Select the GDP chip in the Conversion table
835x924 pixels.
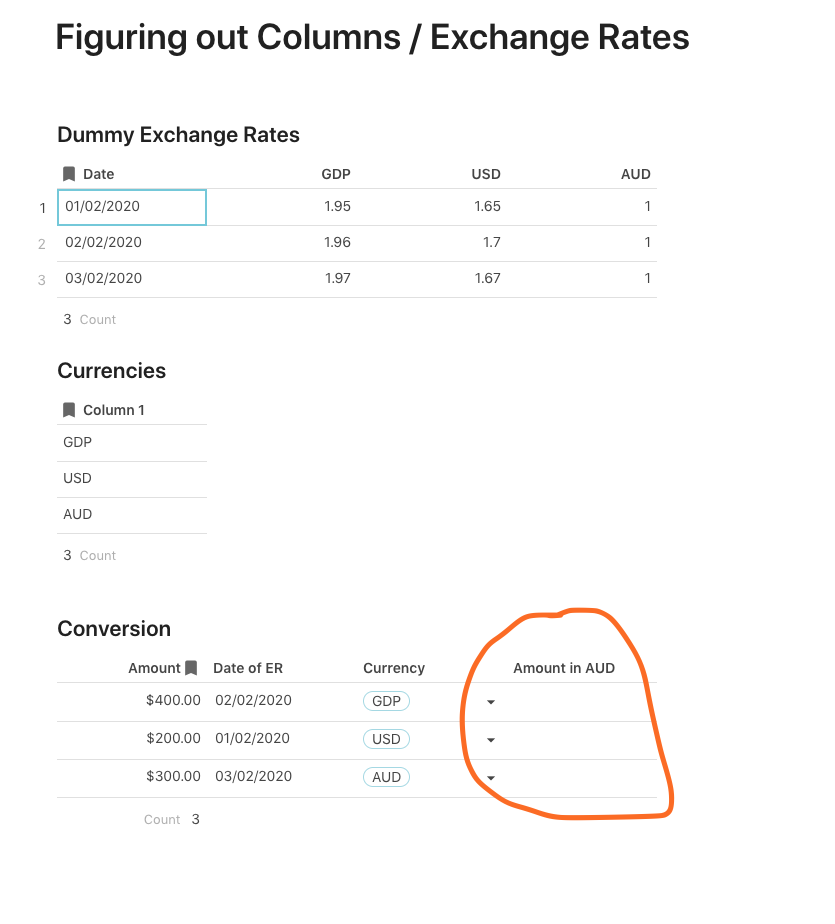(386, 701)
